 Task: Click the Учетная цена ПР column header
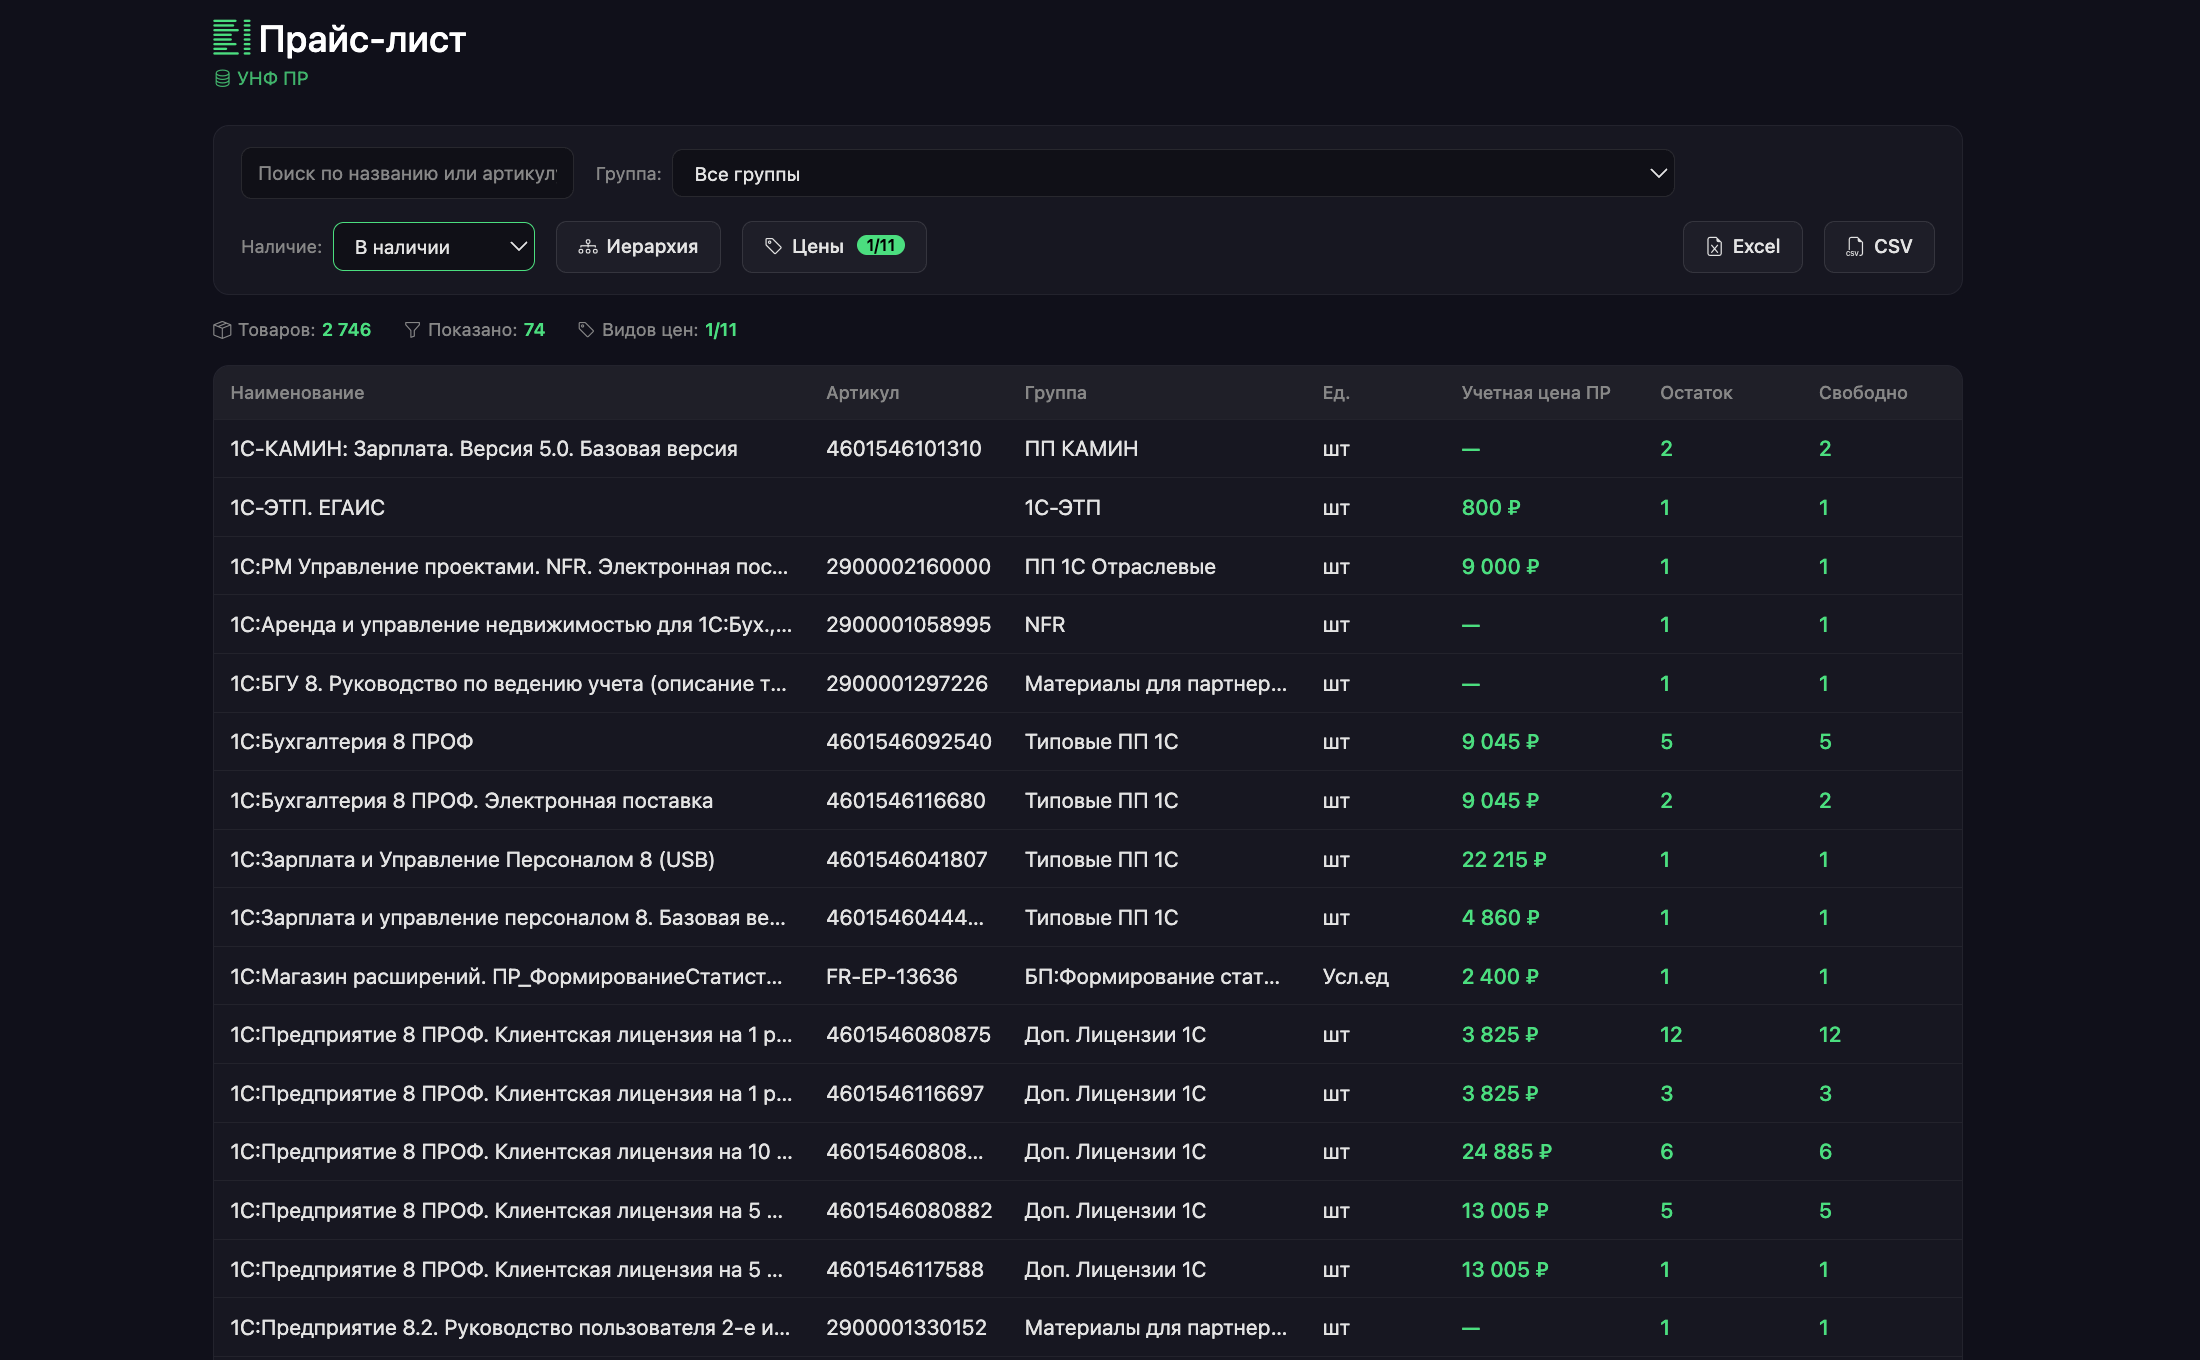point(1535,393)
